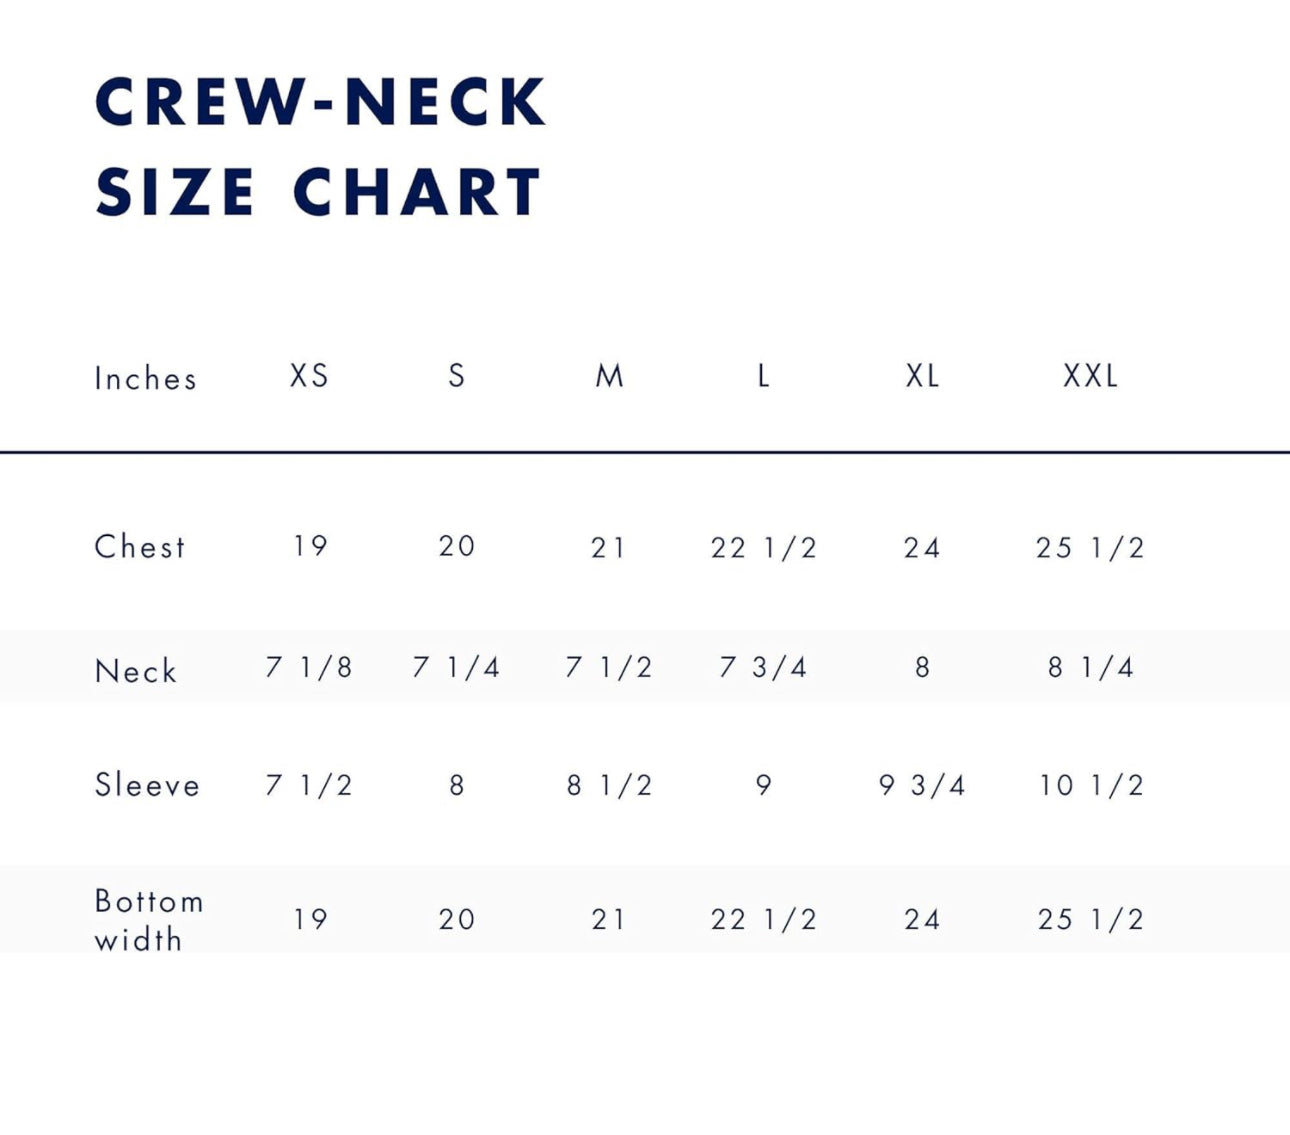The height and width of the screenshot is (1135, 1290).
Task: Click the M Sleeve value 8 1/2
Action: (609, 785)
